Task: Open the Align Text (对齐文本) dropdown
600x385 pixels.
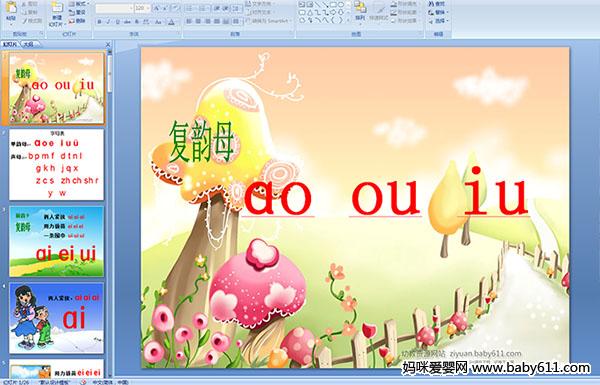Action: [261, 12]
